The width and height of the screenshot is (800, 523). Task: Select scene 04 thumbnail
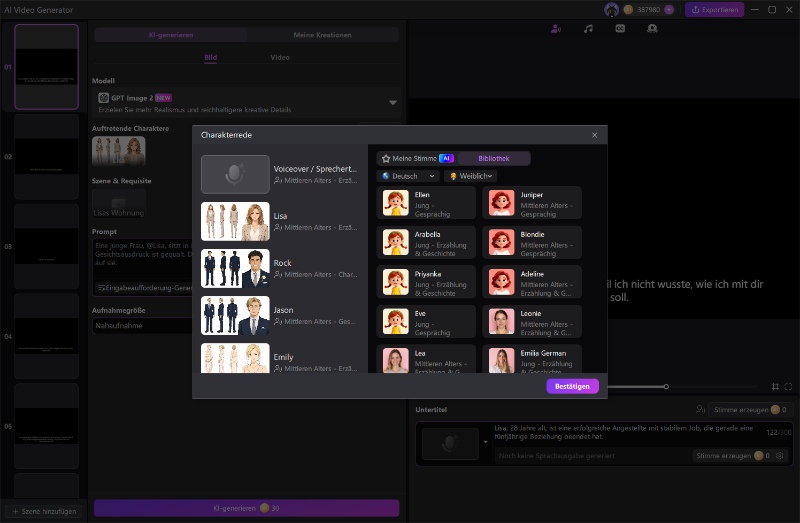pos(46,336)
